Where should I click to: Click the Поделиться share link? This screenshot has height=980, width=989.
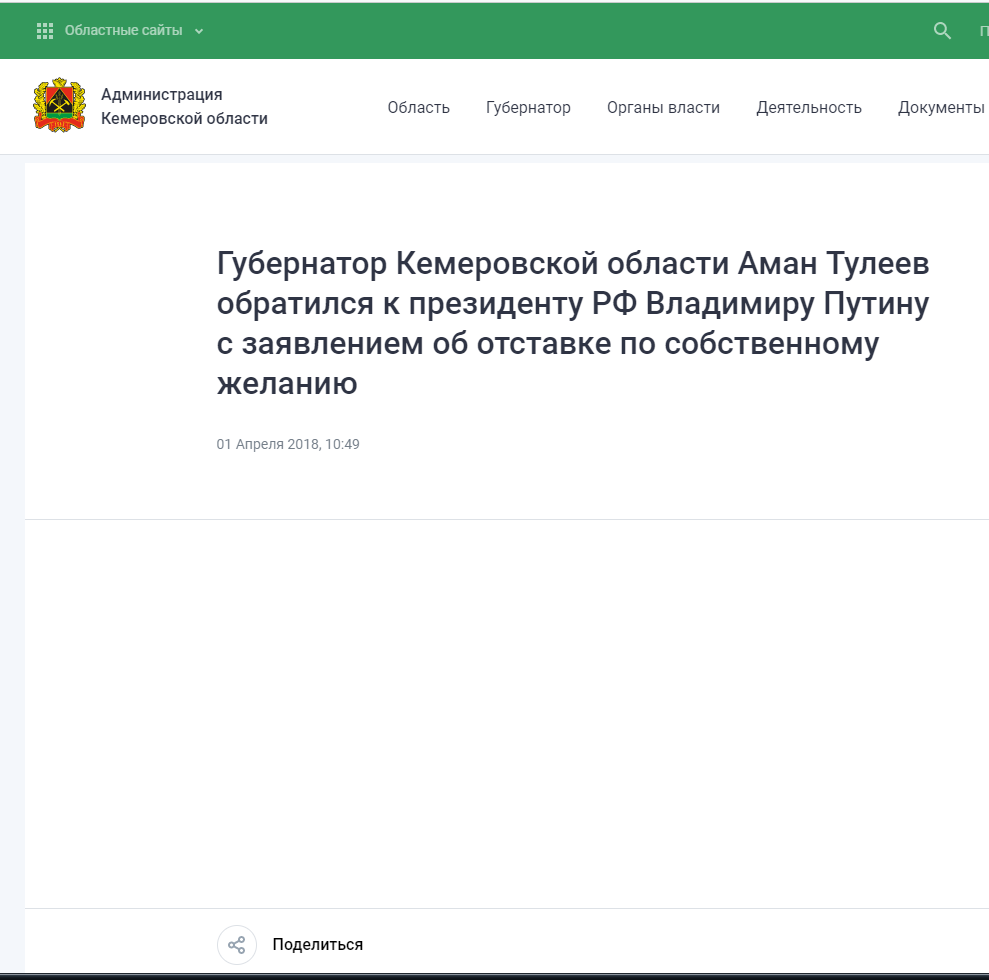tap(318, 943)
